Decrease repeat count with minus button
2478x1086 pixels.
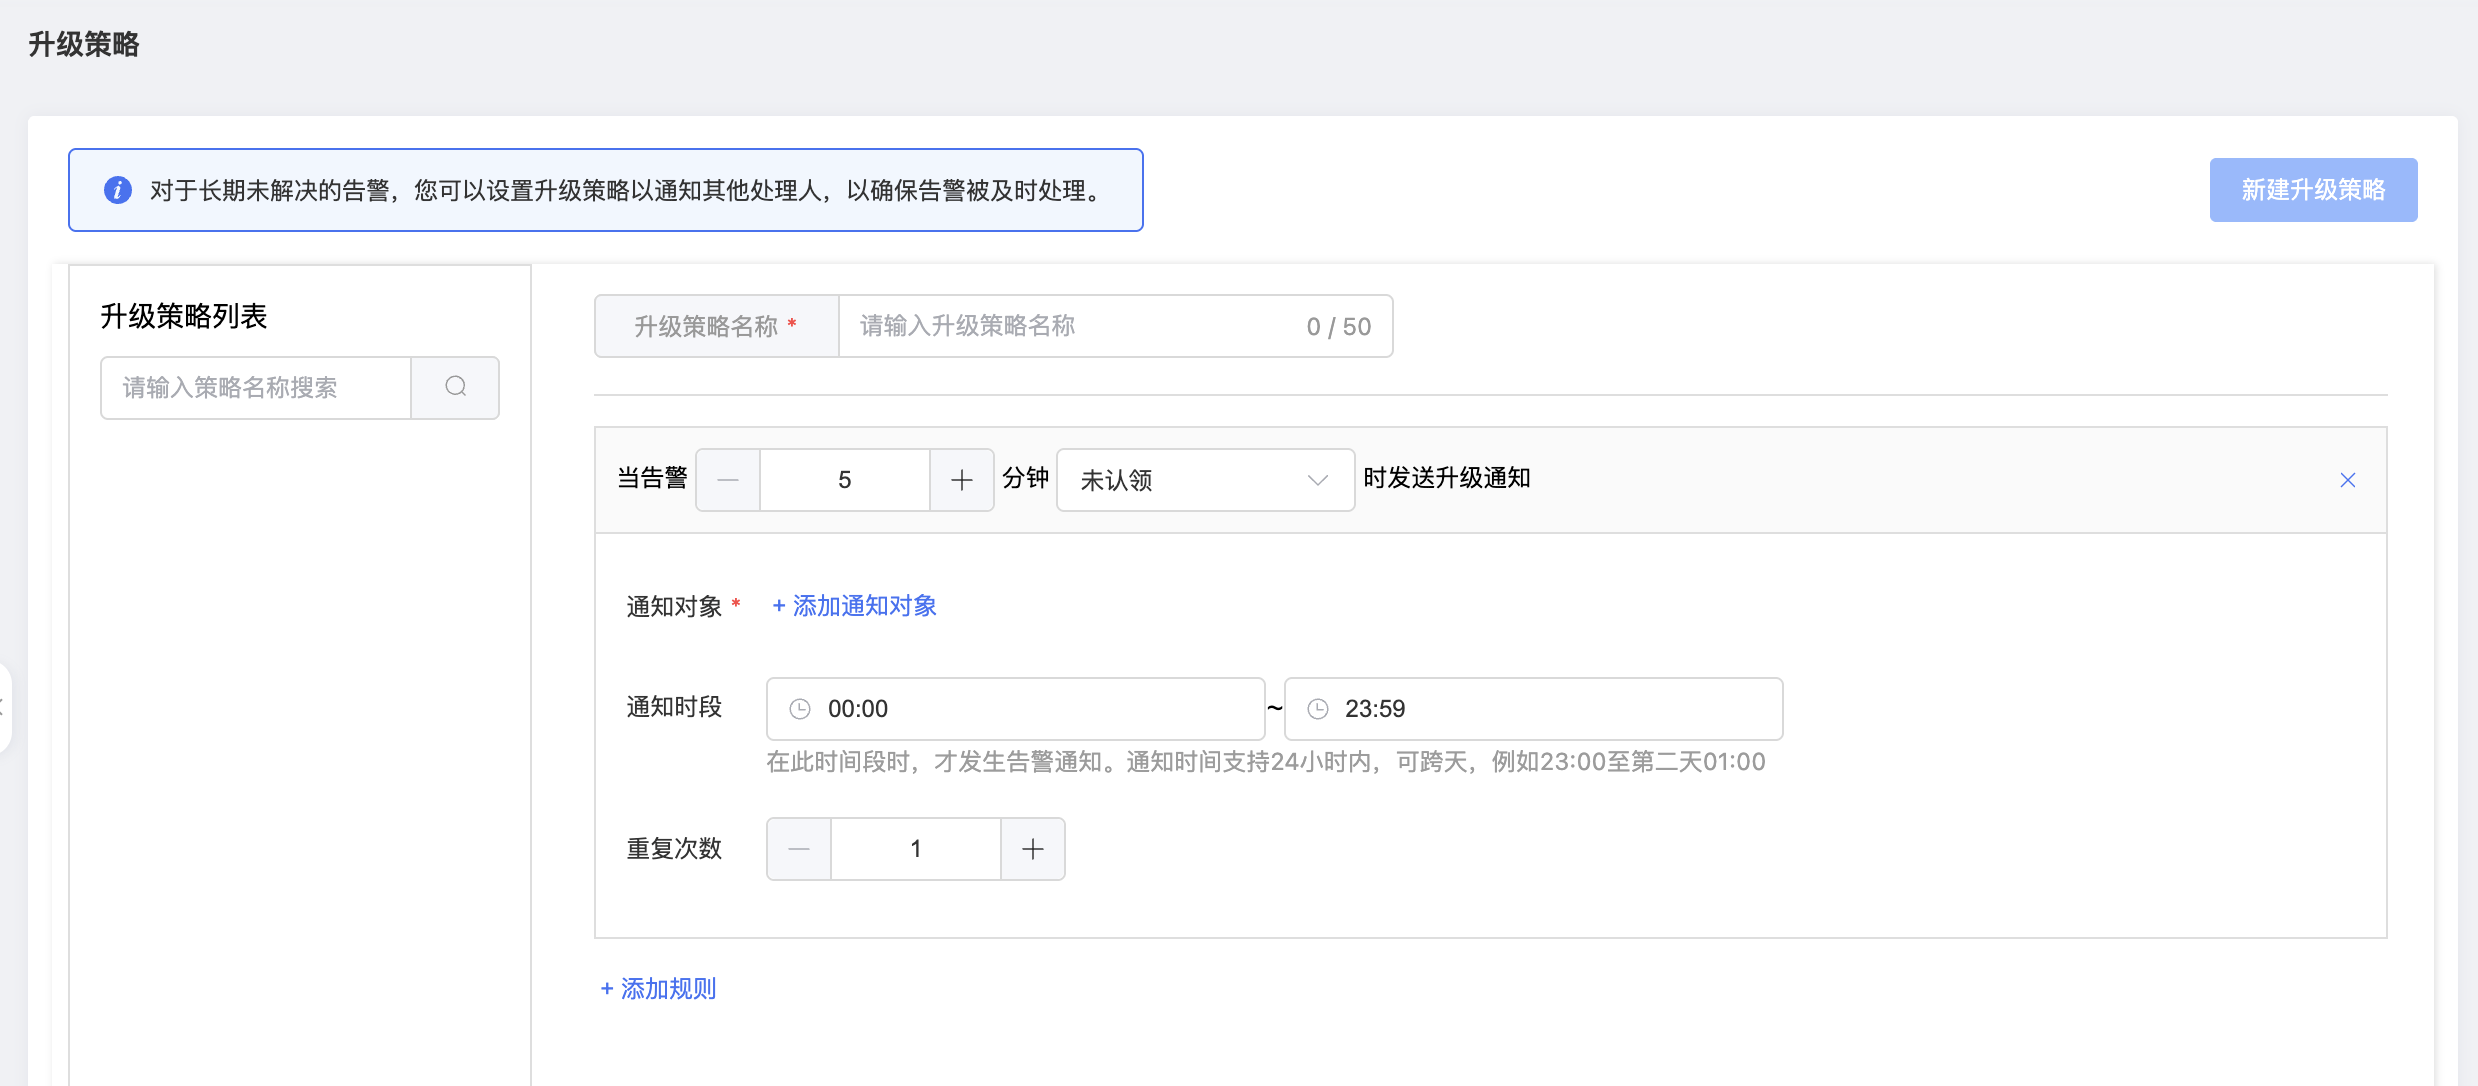(x=798, y=849)
